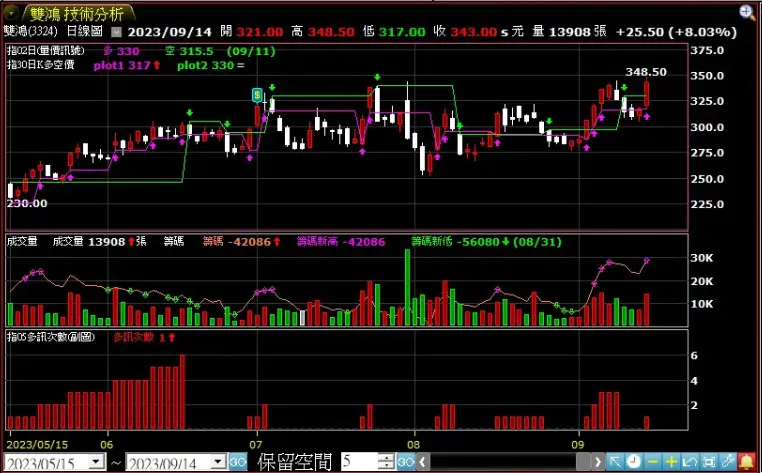Click the 日線圖 chart period label

pos(85,32)
